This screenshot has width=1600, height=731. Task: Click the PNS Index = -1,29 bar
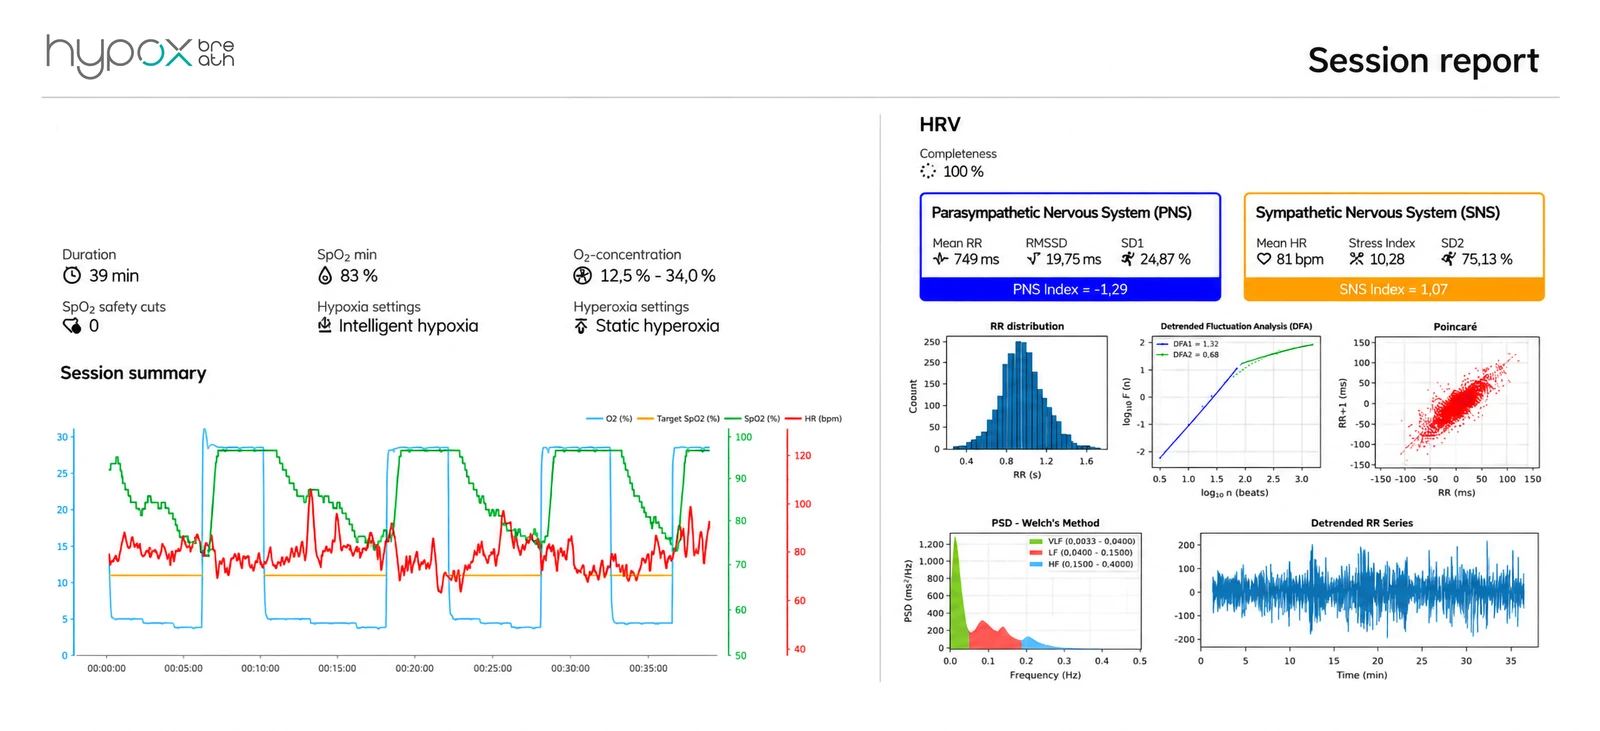(1070, 289)
